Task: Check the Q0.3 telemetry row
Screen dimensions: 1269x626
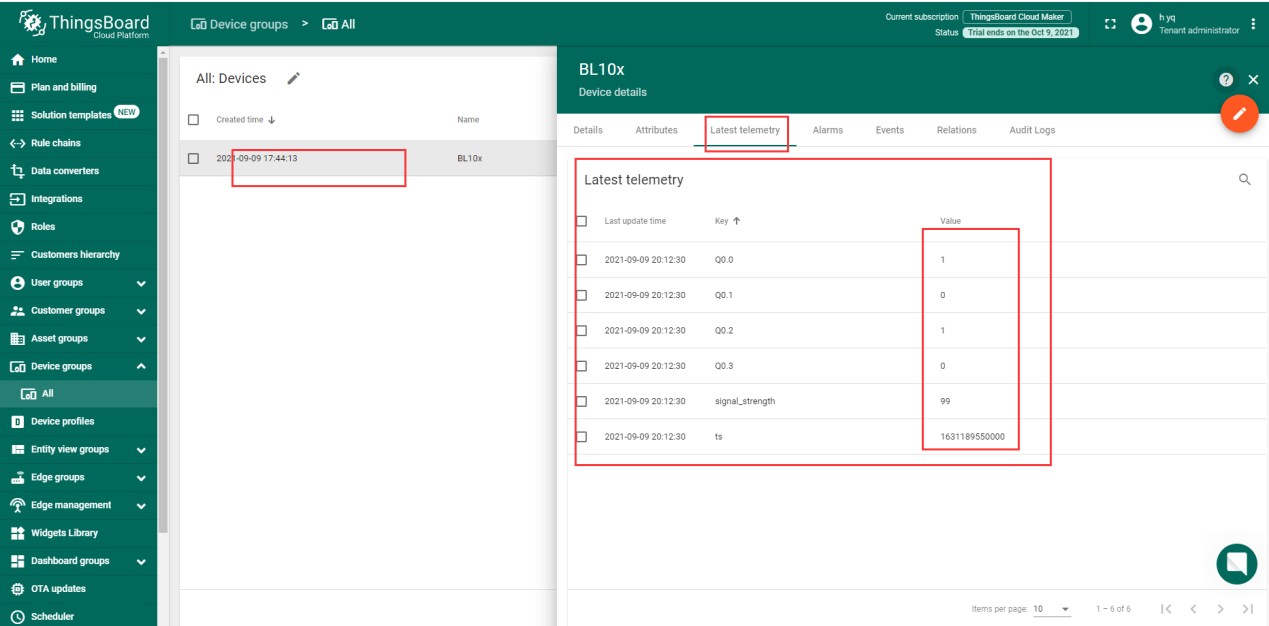Action: [581, 366]
